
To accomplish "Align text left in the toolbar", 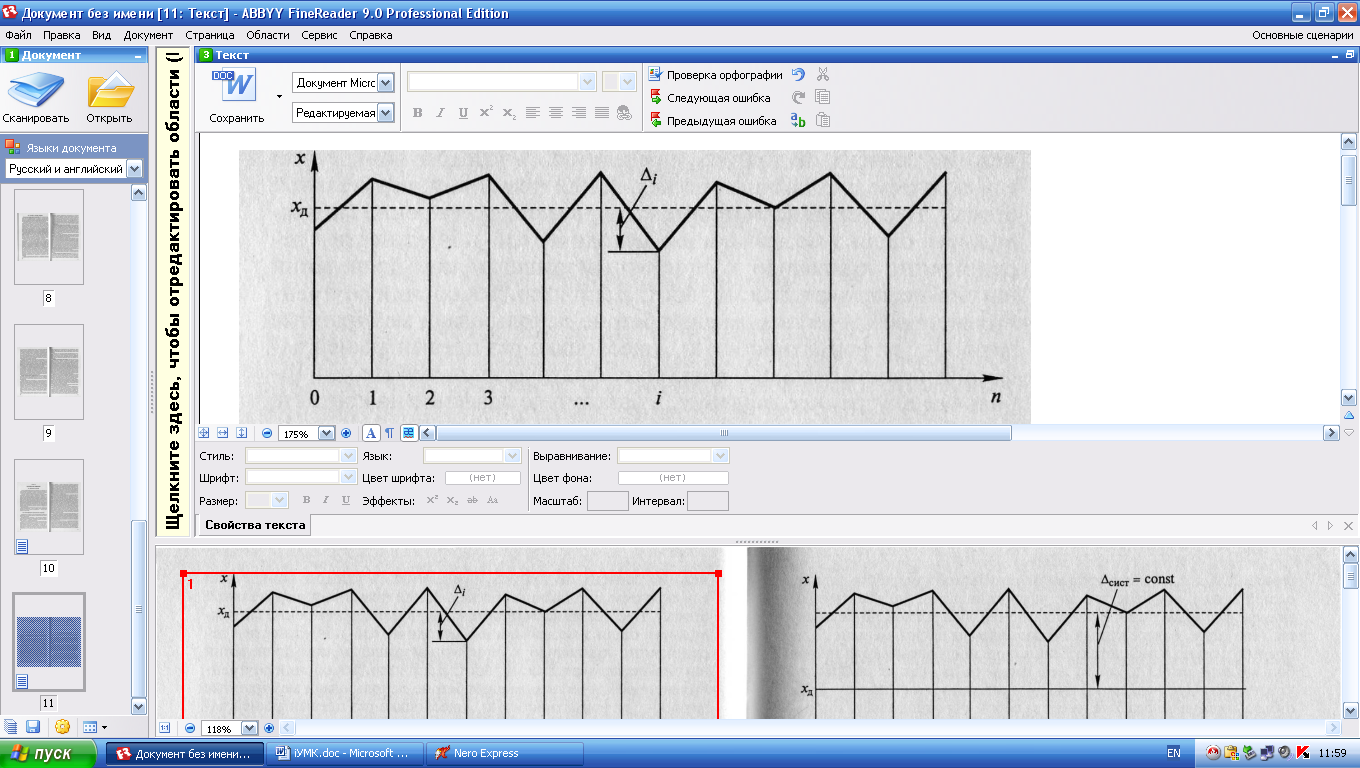I will click(533, 113).
